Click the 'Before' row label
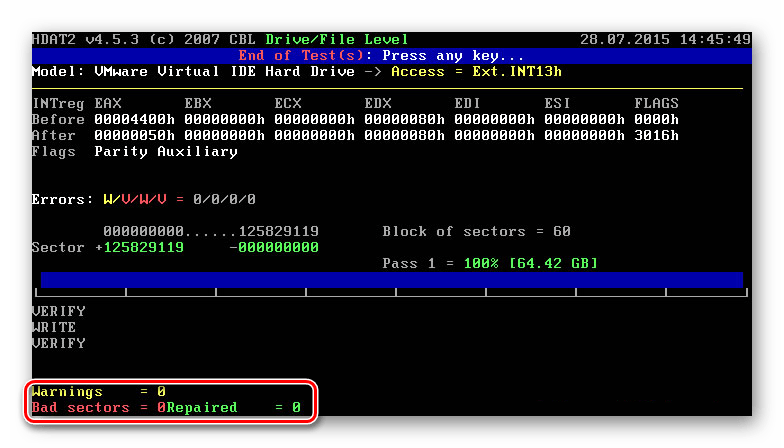Image resolution: width=784 pixels, height=448 pixels. pos(58,120)
